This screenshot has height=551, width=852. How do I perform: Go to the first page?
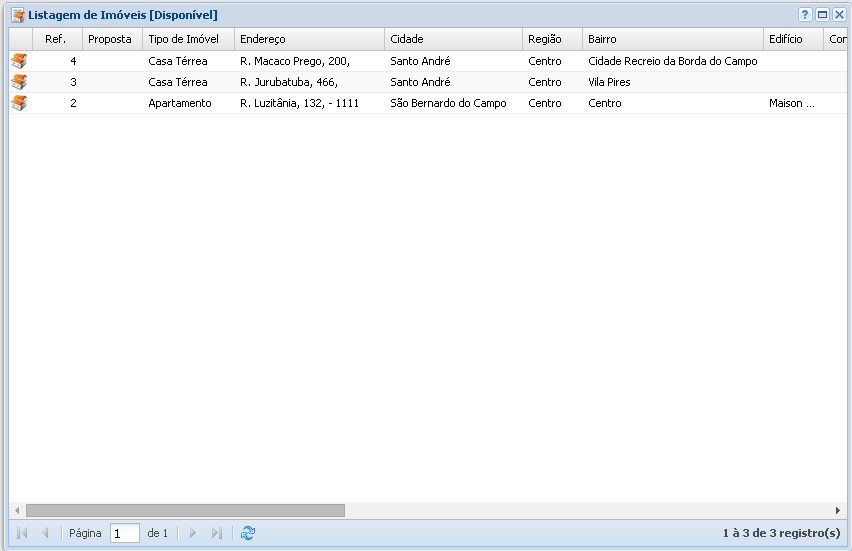[22, 534]
